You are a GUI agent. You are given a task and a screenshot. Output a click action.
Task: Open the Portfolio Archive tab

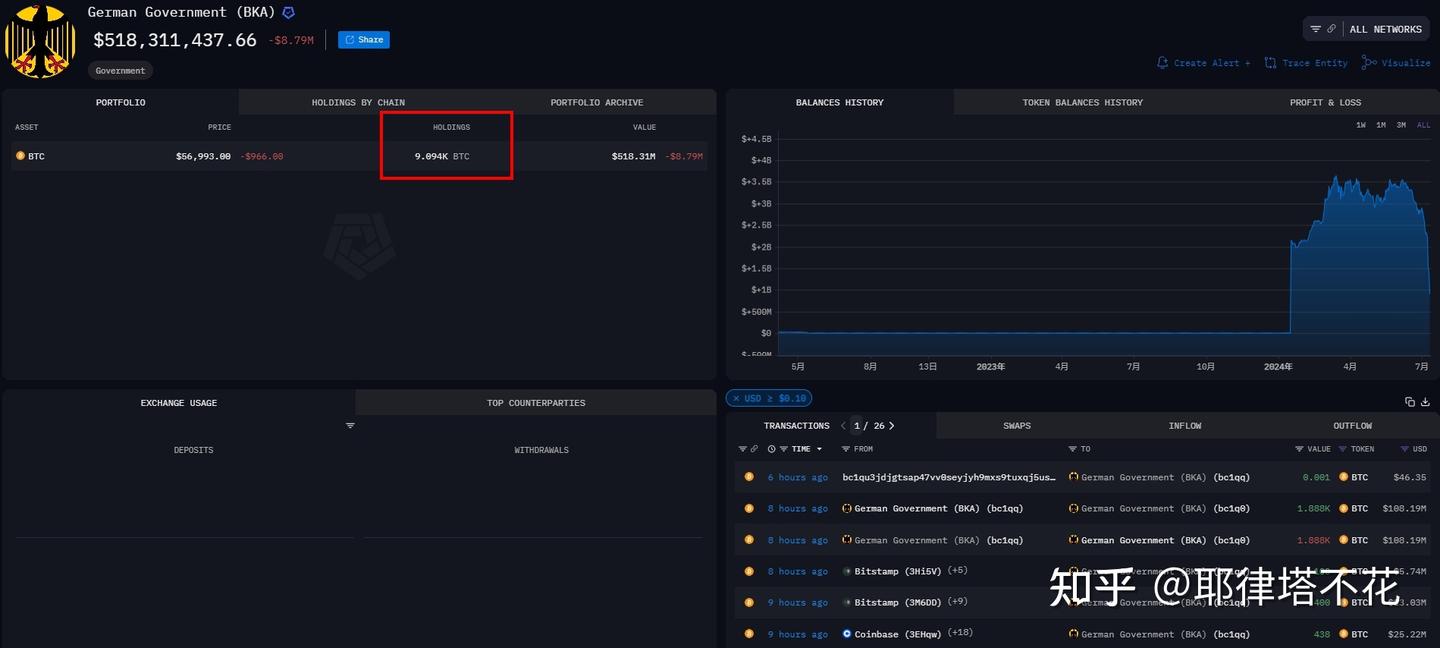coord(597,102)
